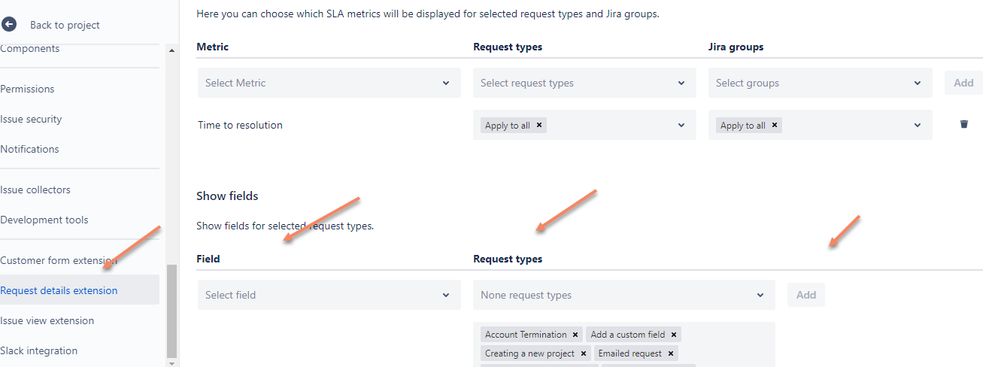Open Customer form extension in the sidebar

(x=59, y=260)
